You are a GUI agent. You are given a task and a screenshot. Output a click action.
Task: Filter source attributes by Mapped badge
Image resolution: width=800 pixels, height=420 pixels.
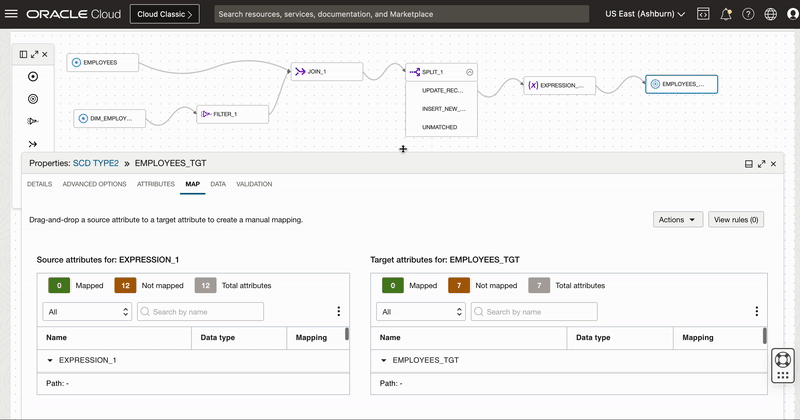[59, 285]
